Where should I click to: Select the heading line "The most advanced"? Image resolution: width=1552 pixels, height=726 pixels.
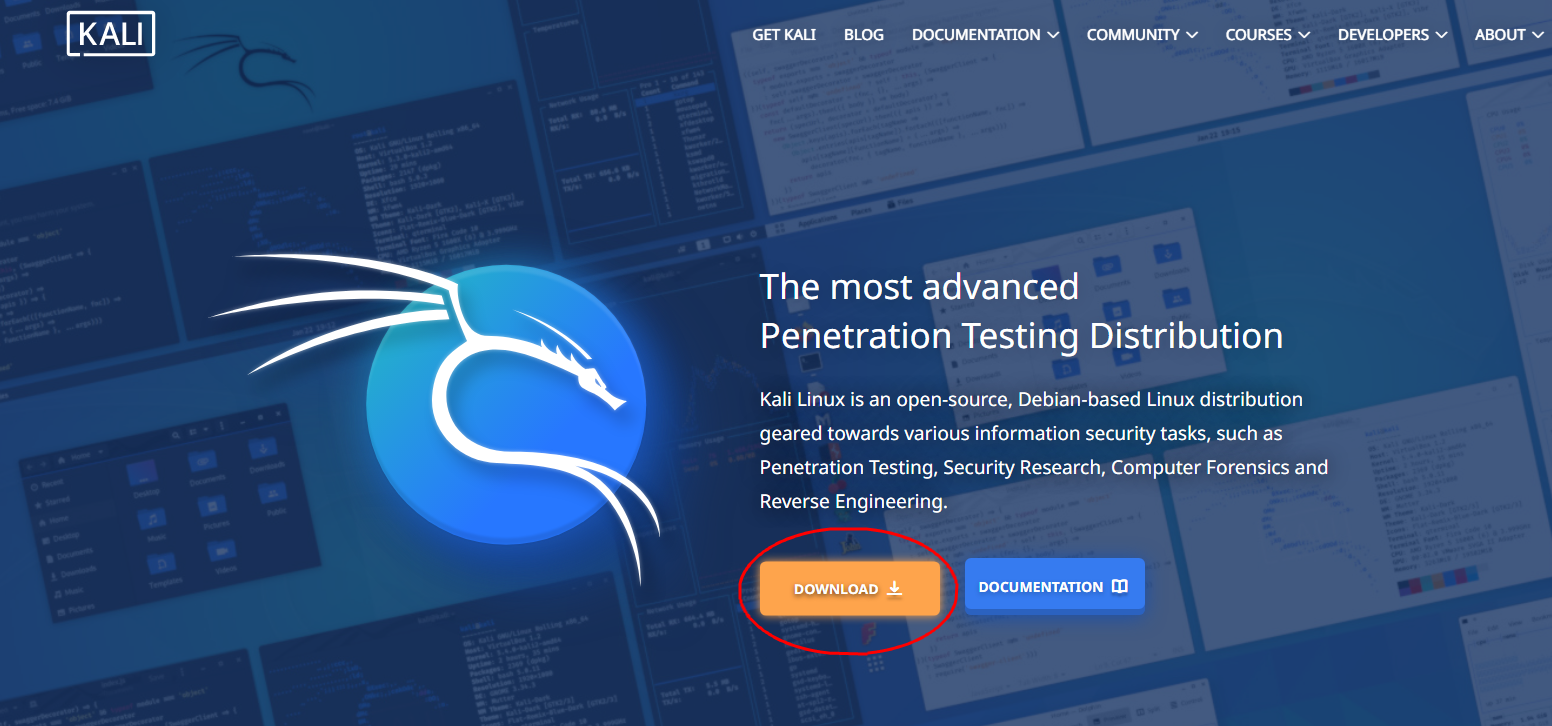click(919, 287)
